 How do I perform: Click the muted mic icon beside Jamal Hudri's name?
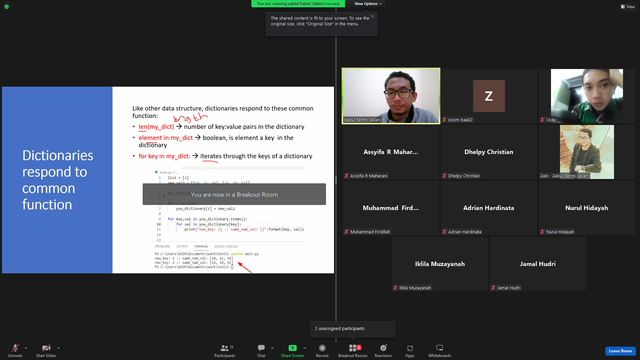pyautogui.click(x=493, y=288)
